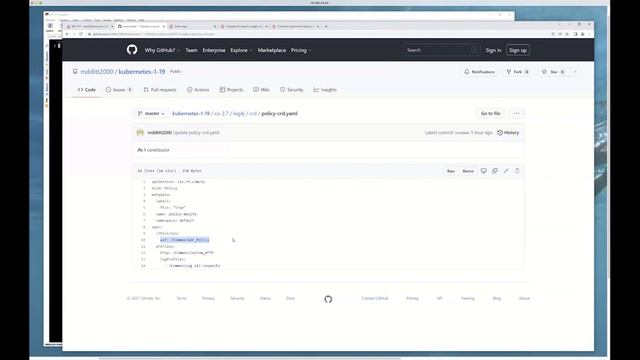This screenshot has width=640, height=360.
Task: Open the three-dot file options menu
Action: click(x=516, y=113)
